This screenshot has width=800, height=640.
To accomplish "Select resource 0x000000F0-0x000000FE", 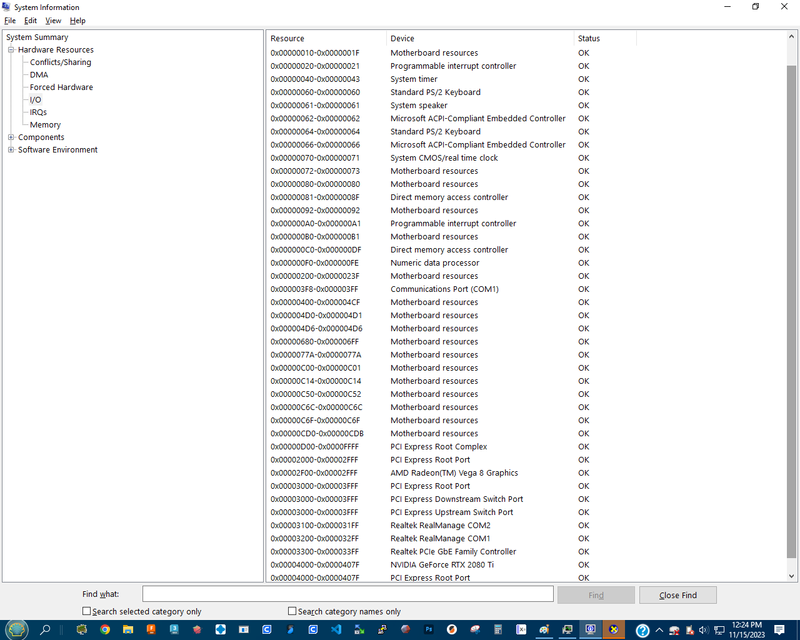I will [x=314, y=263].
